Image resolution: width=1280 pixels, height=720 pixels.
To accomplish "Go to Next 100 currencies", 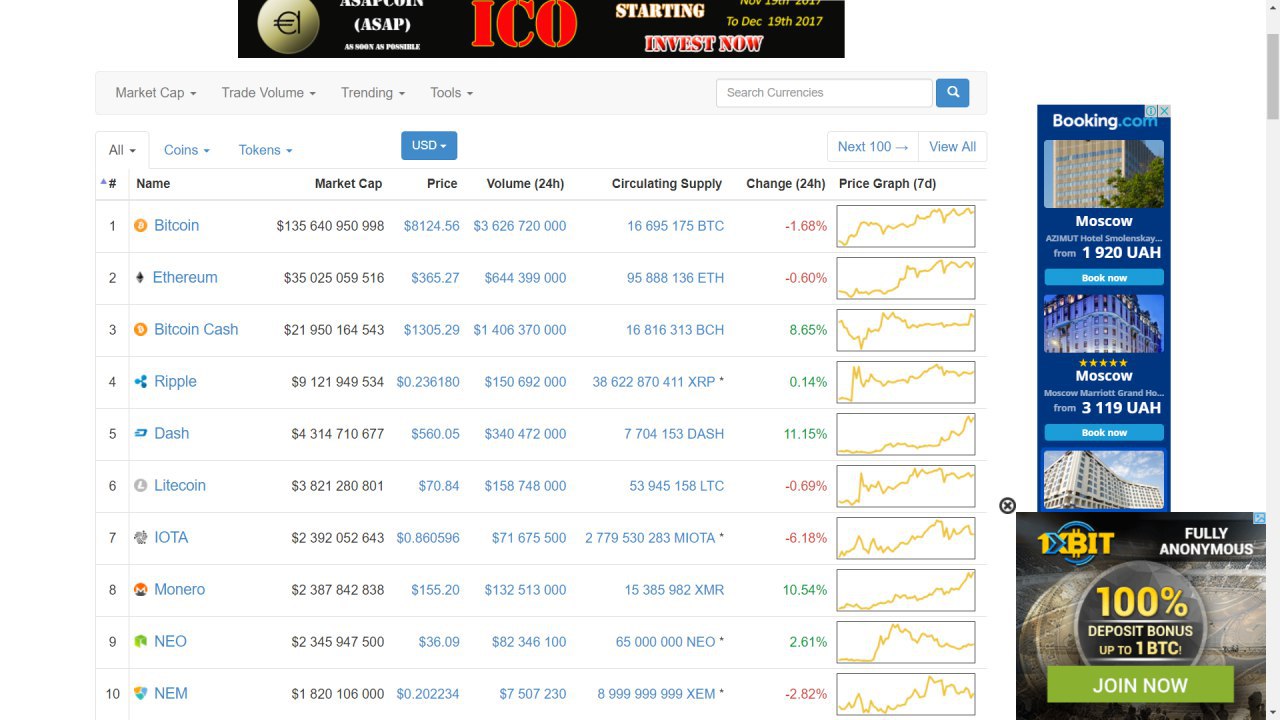I will coord(873,147).
